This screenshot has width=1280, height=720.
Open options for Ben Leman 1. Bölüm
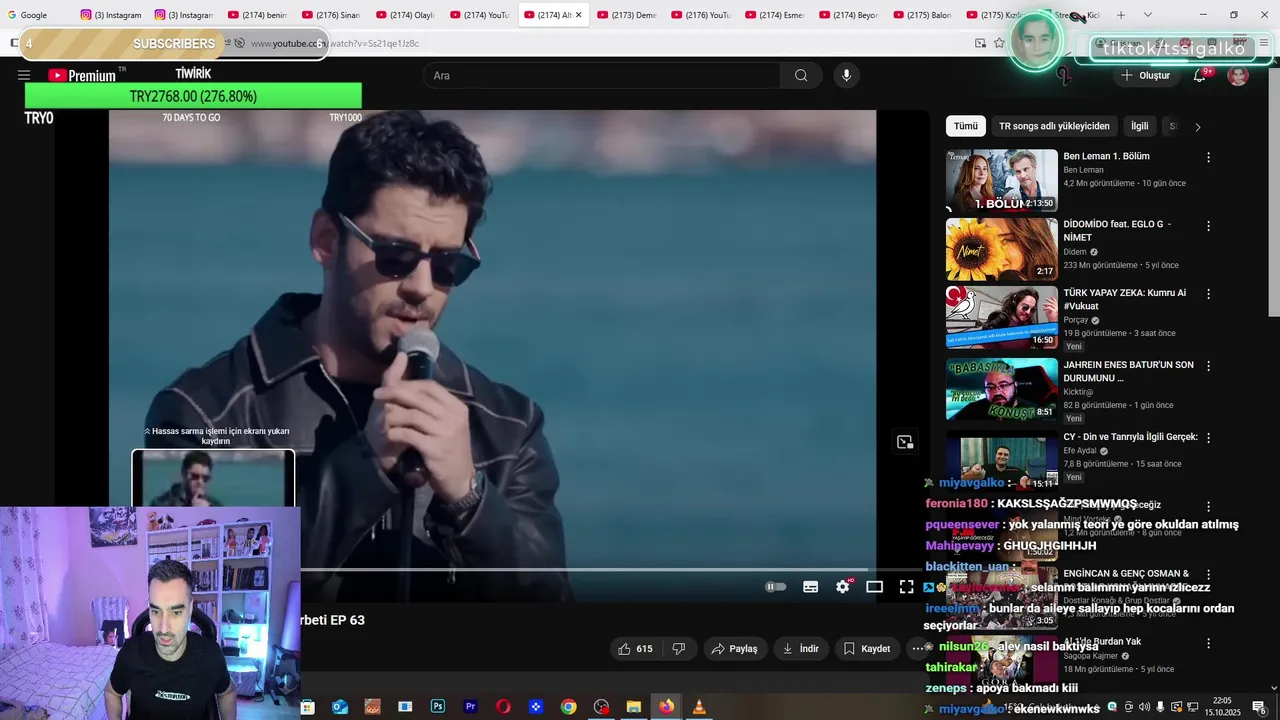point(1208,158)
